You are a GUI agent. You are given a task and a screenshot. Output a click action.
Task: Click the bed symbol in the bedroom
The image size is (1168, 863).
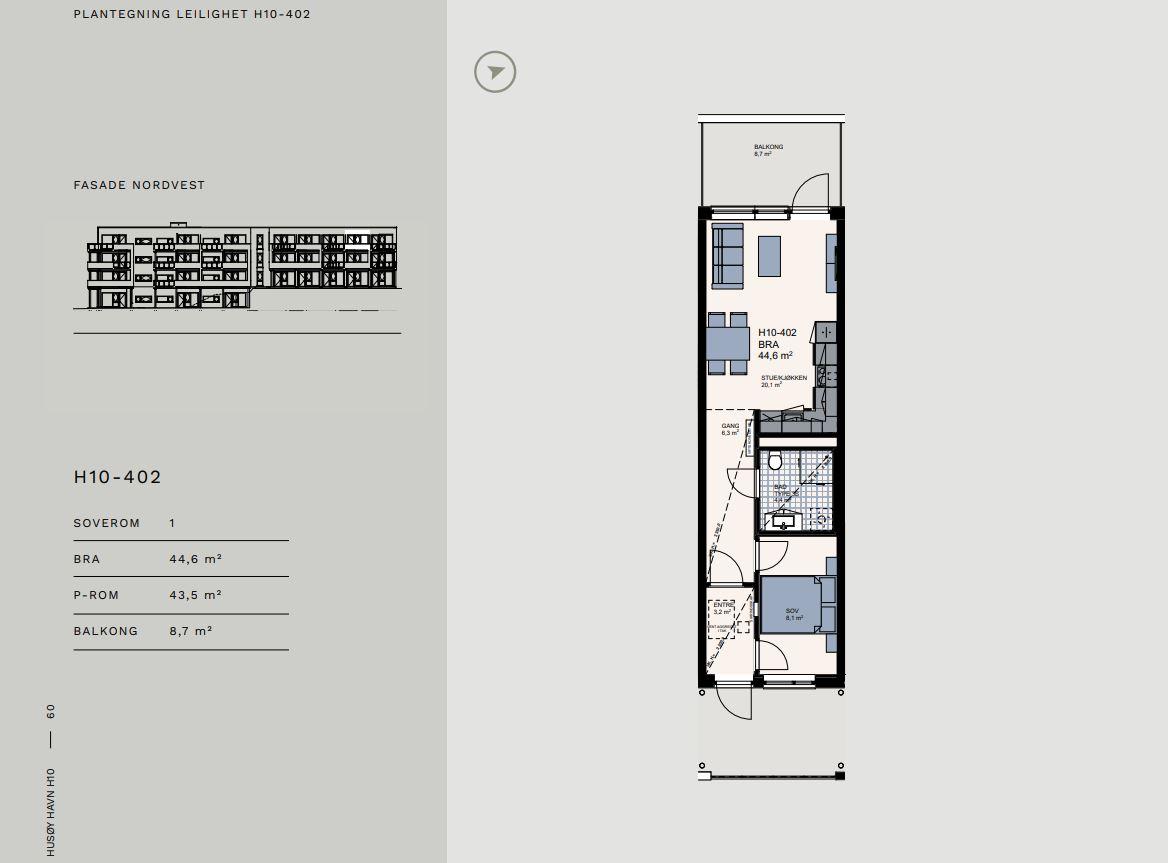(x=798, y=605)
